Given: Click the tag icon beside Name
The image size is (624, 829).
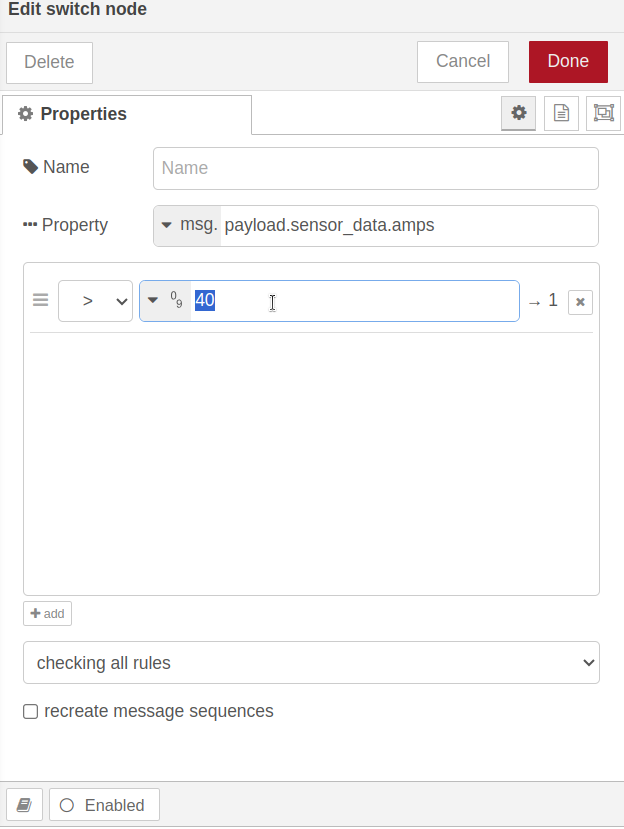Looking at the screenshot, I should [x=31, y=167].
